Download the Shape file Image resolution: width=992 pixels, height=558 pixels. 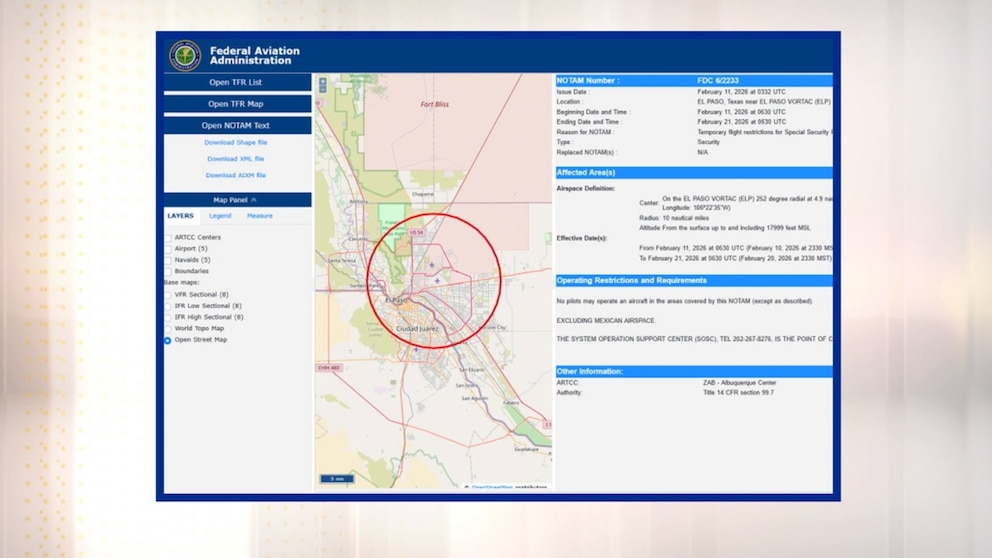pos(236,143)
